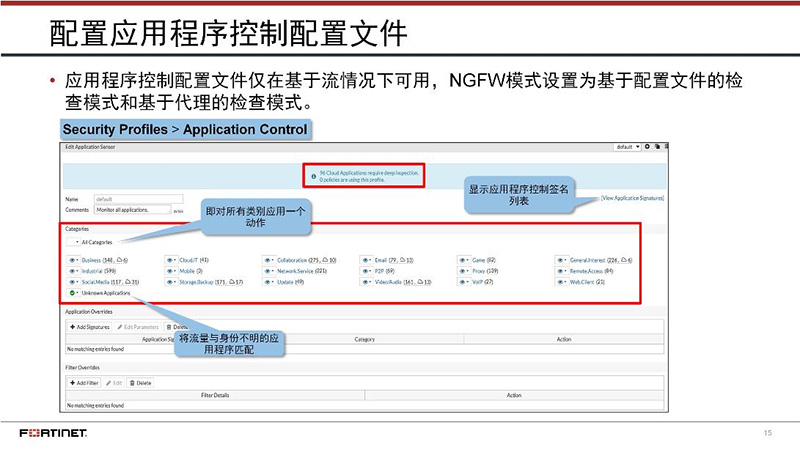Open View Application Signatures link
800x450 pixels.
click(632, 198)
